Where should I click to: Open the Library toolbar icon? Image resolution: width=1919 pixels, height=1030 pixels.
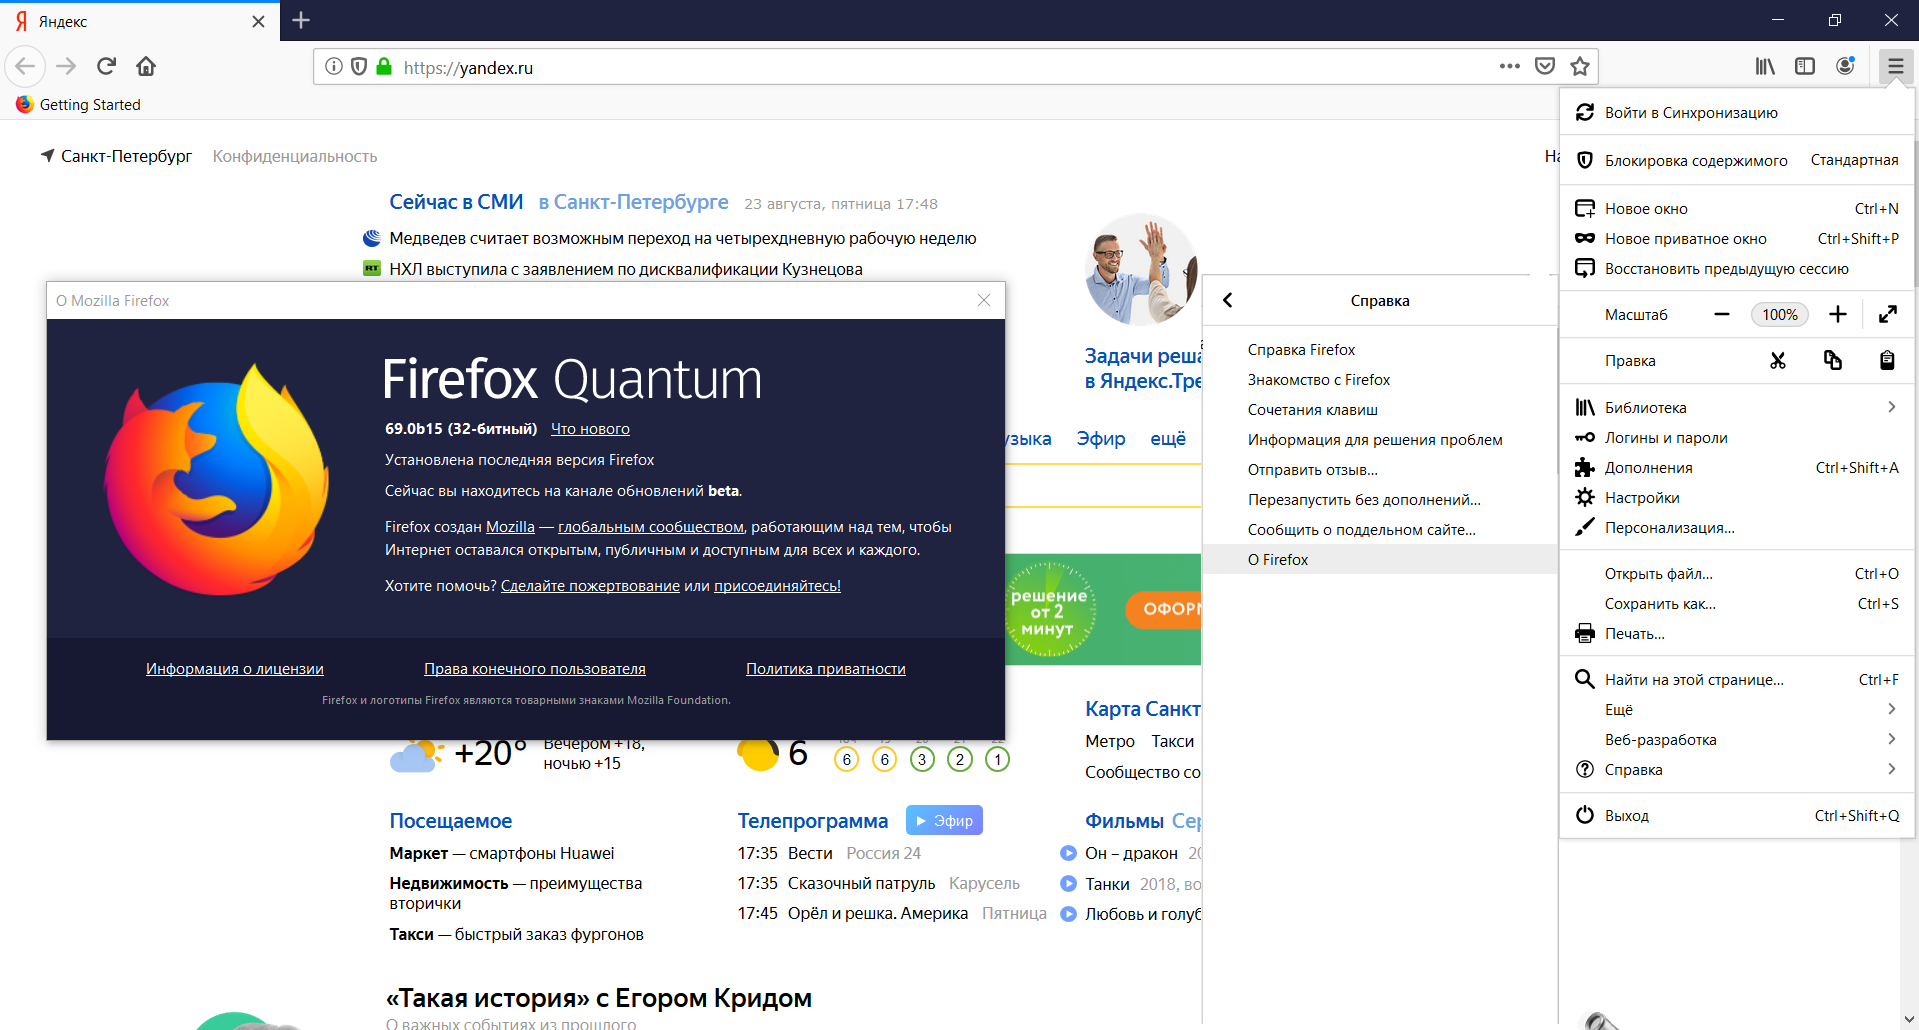pyautogui.click(x=1765, y=67)
